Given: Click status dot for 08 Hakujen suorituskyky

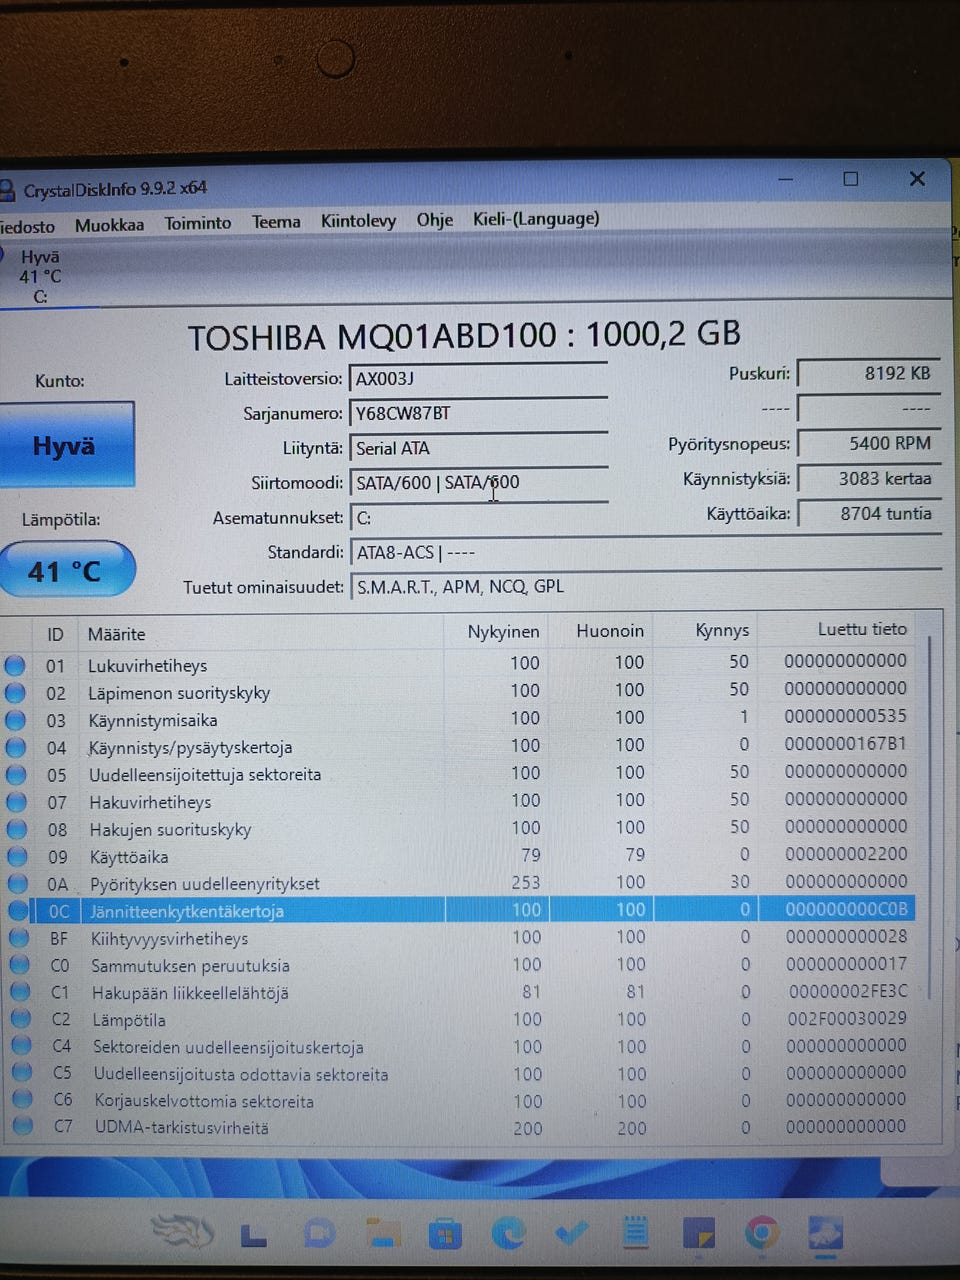Looking at the screenshot, I should point(17,828).
